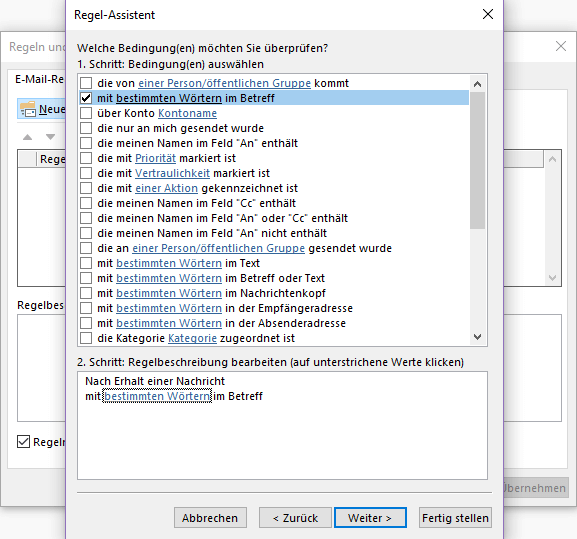
Task: Click the conditions list scrollbar thumb
Action: pyautogui.click(x=478, y=160)
